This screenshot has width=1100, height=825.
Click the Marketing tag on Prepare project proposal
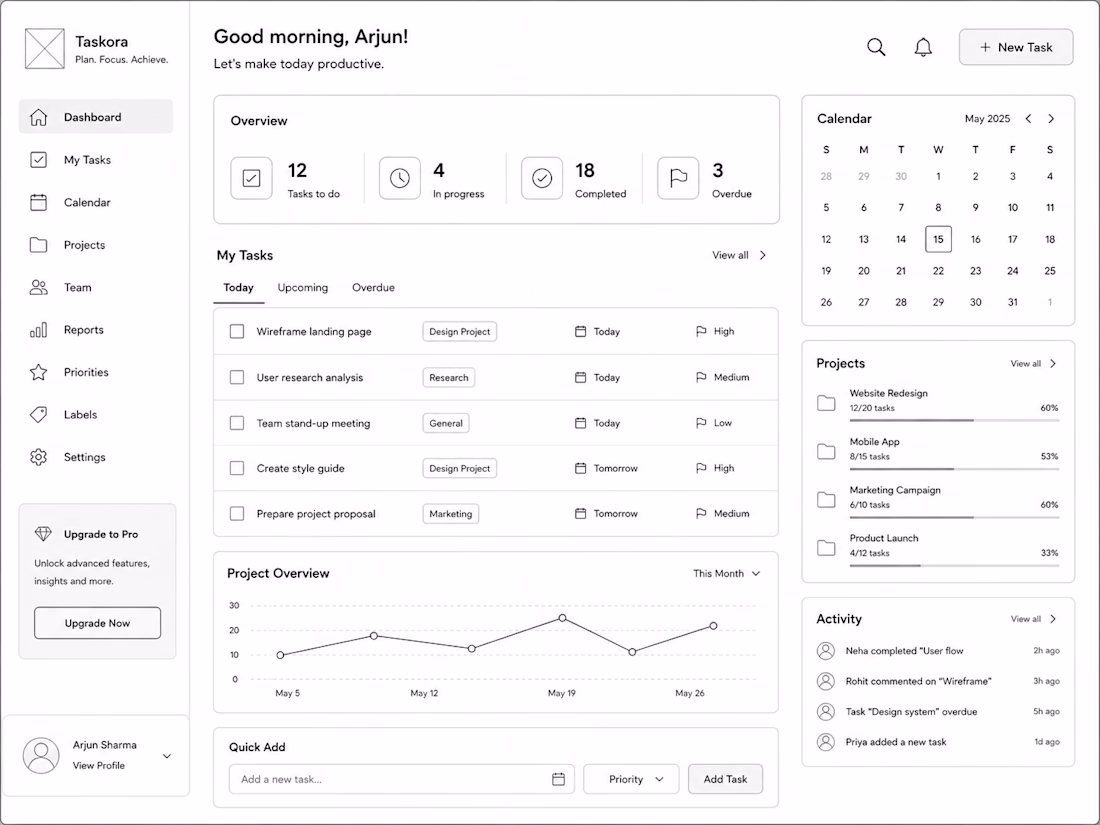(450, 514)
